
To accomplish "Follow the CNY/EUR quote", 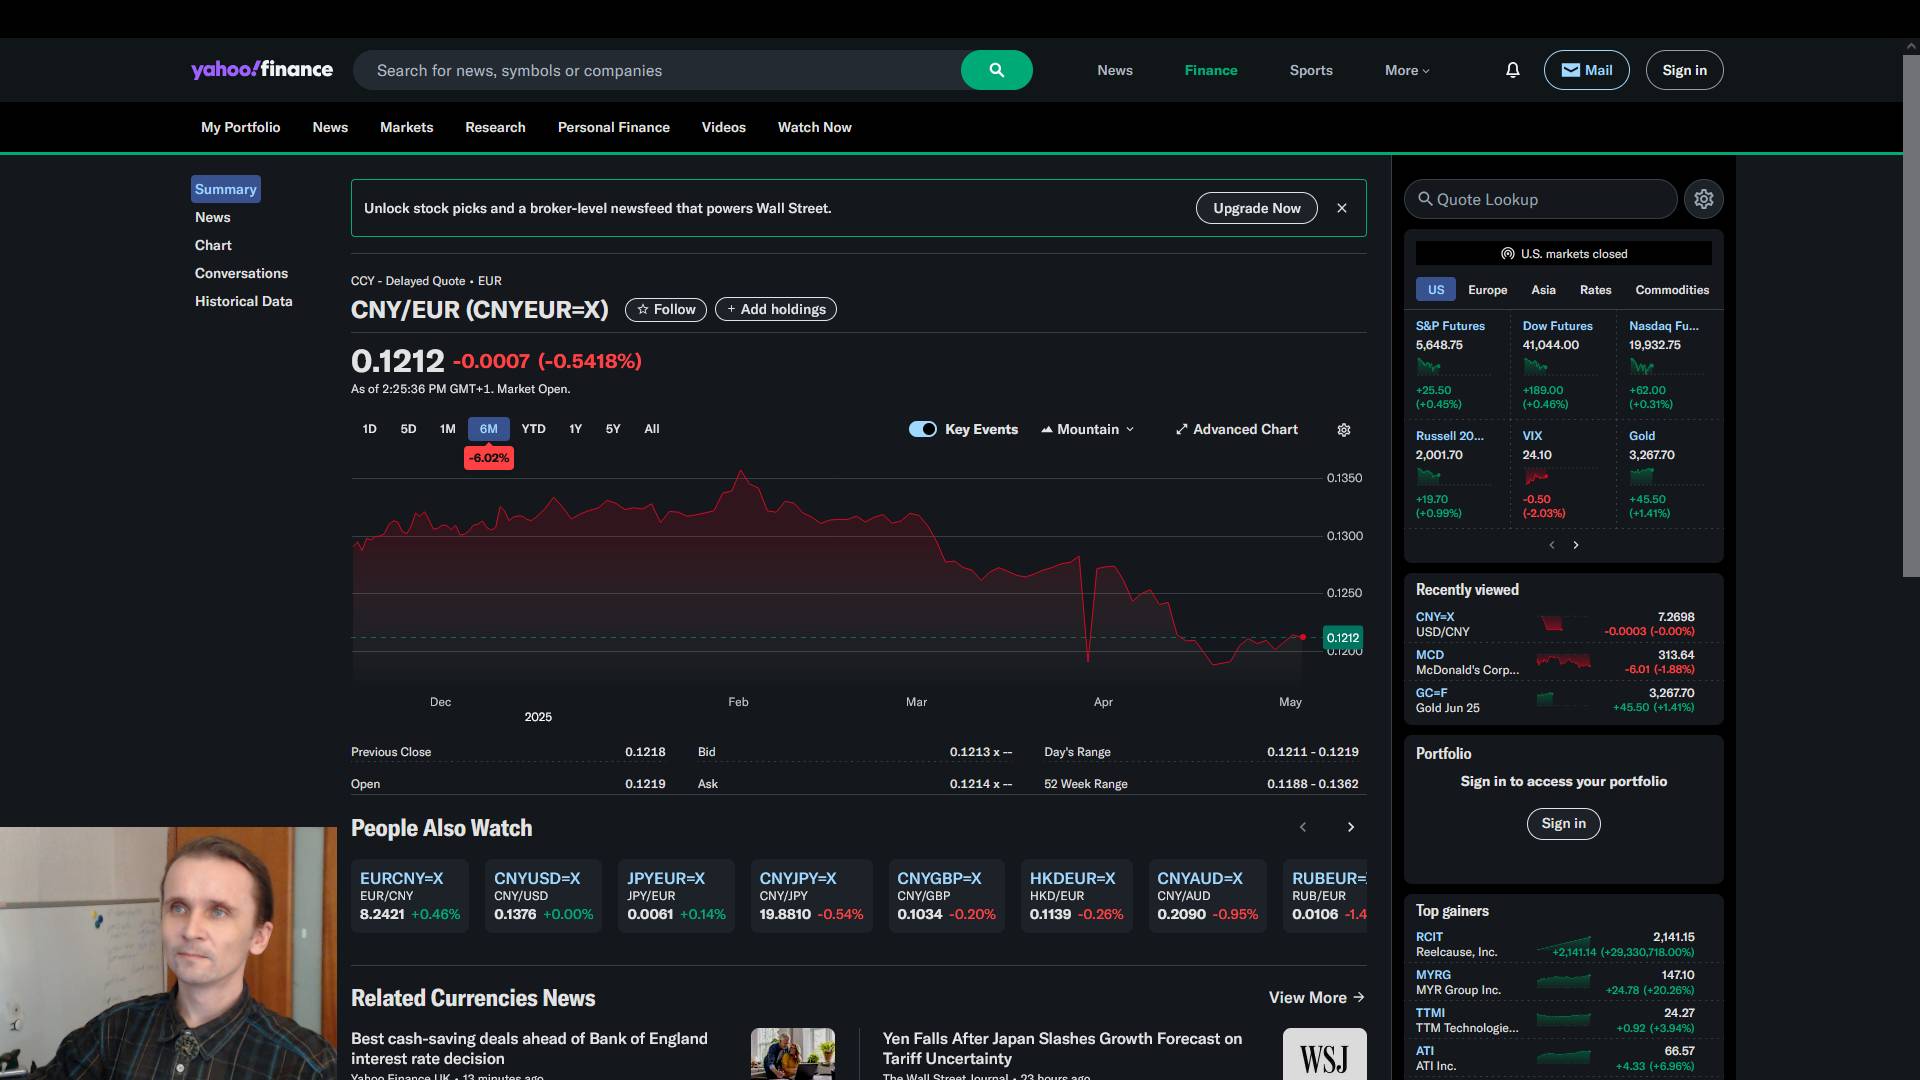I will [x=666, y=310].
